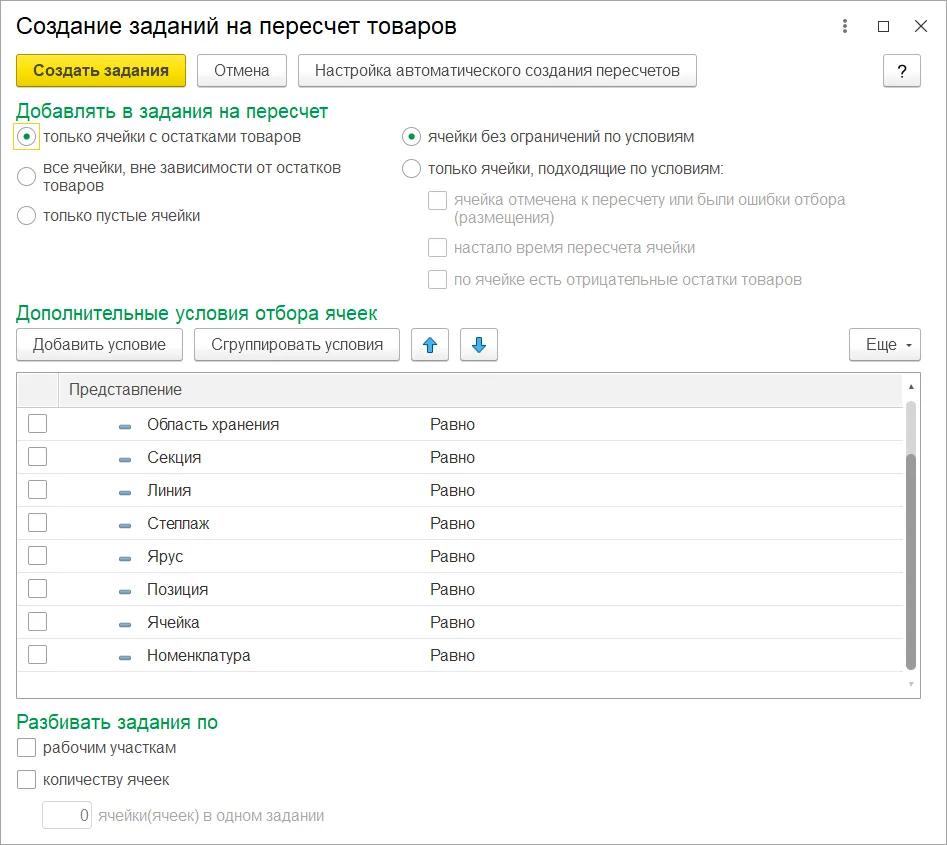Click the dash icon beside Область хранения
Viewport: 947px width, 845px height.
125,426
